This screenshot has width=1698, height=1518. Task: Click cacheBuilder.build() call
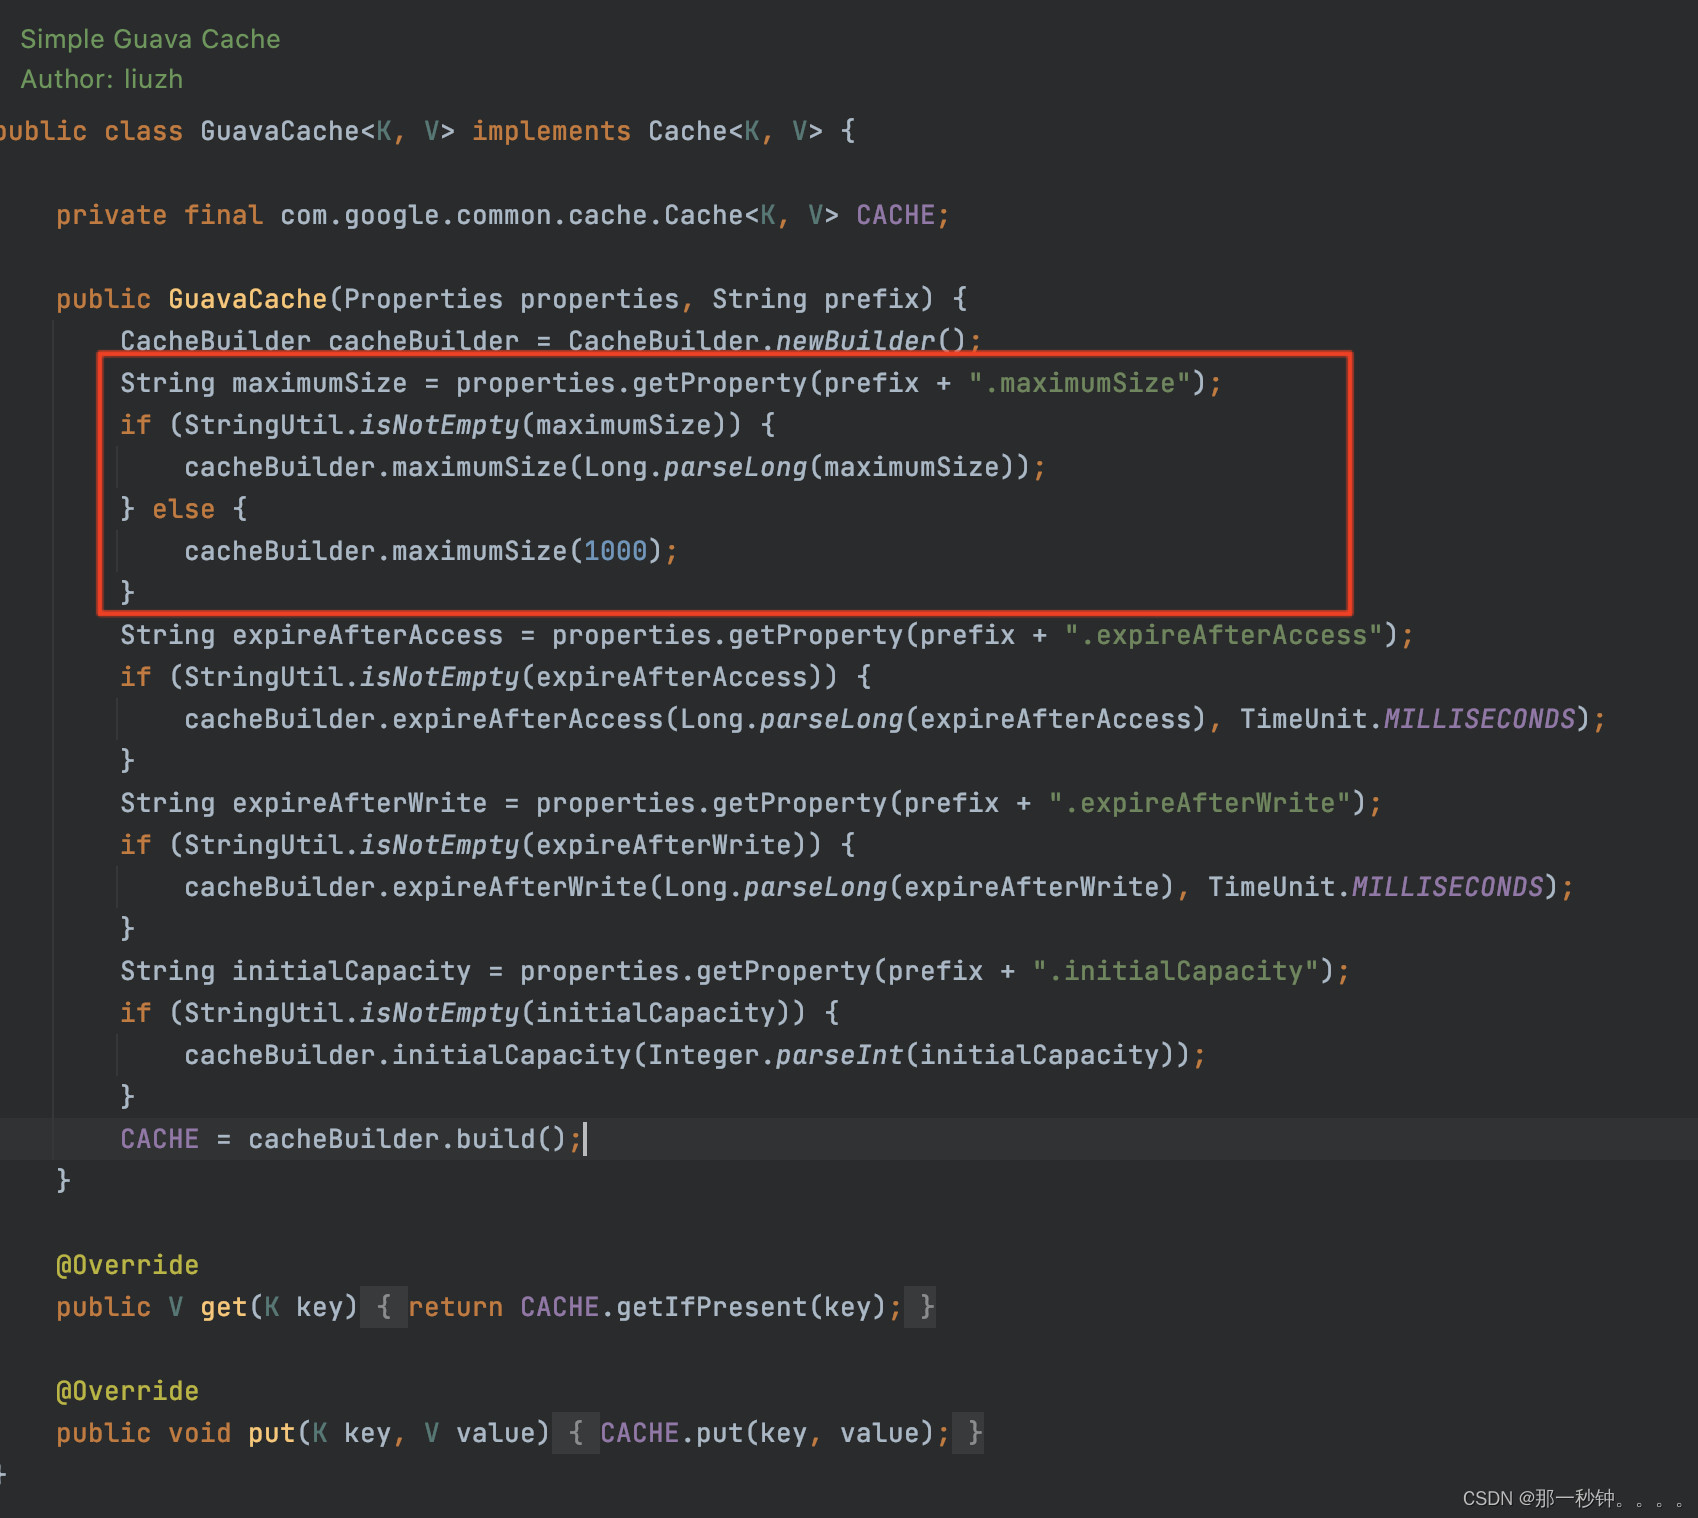[408, 1139]
